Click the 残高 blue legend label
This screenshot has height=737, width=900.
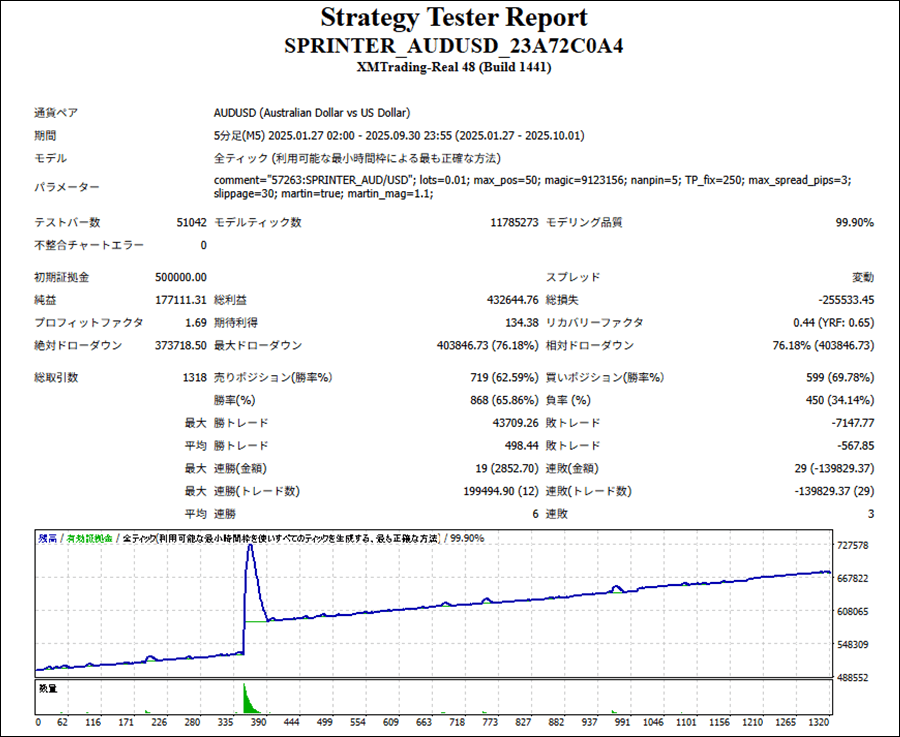46,538
